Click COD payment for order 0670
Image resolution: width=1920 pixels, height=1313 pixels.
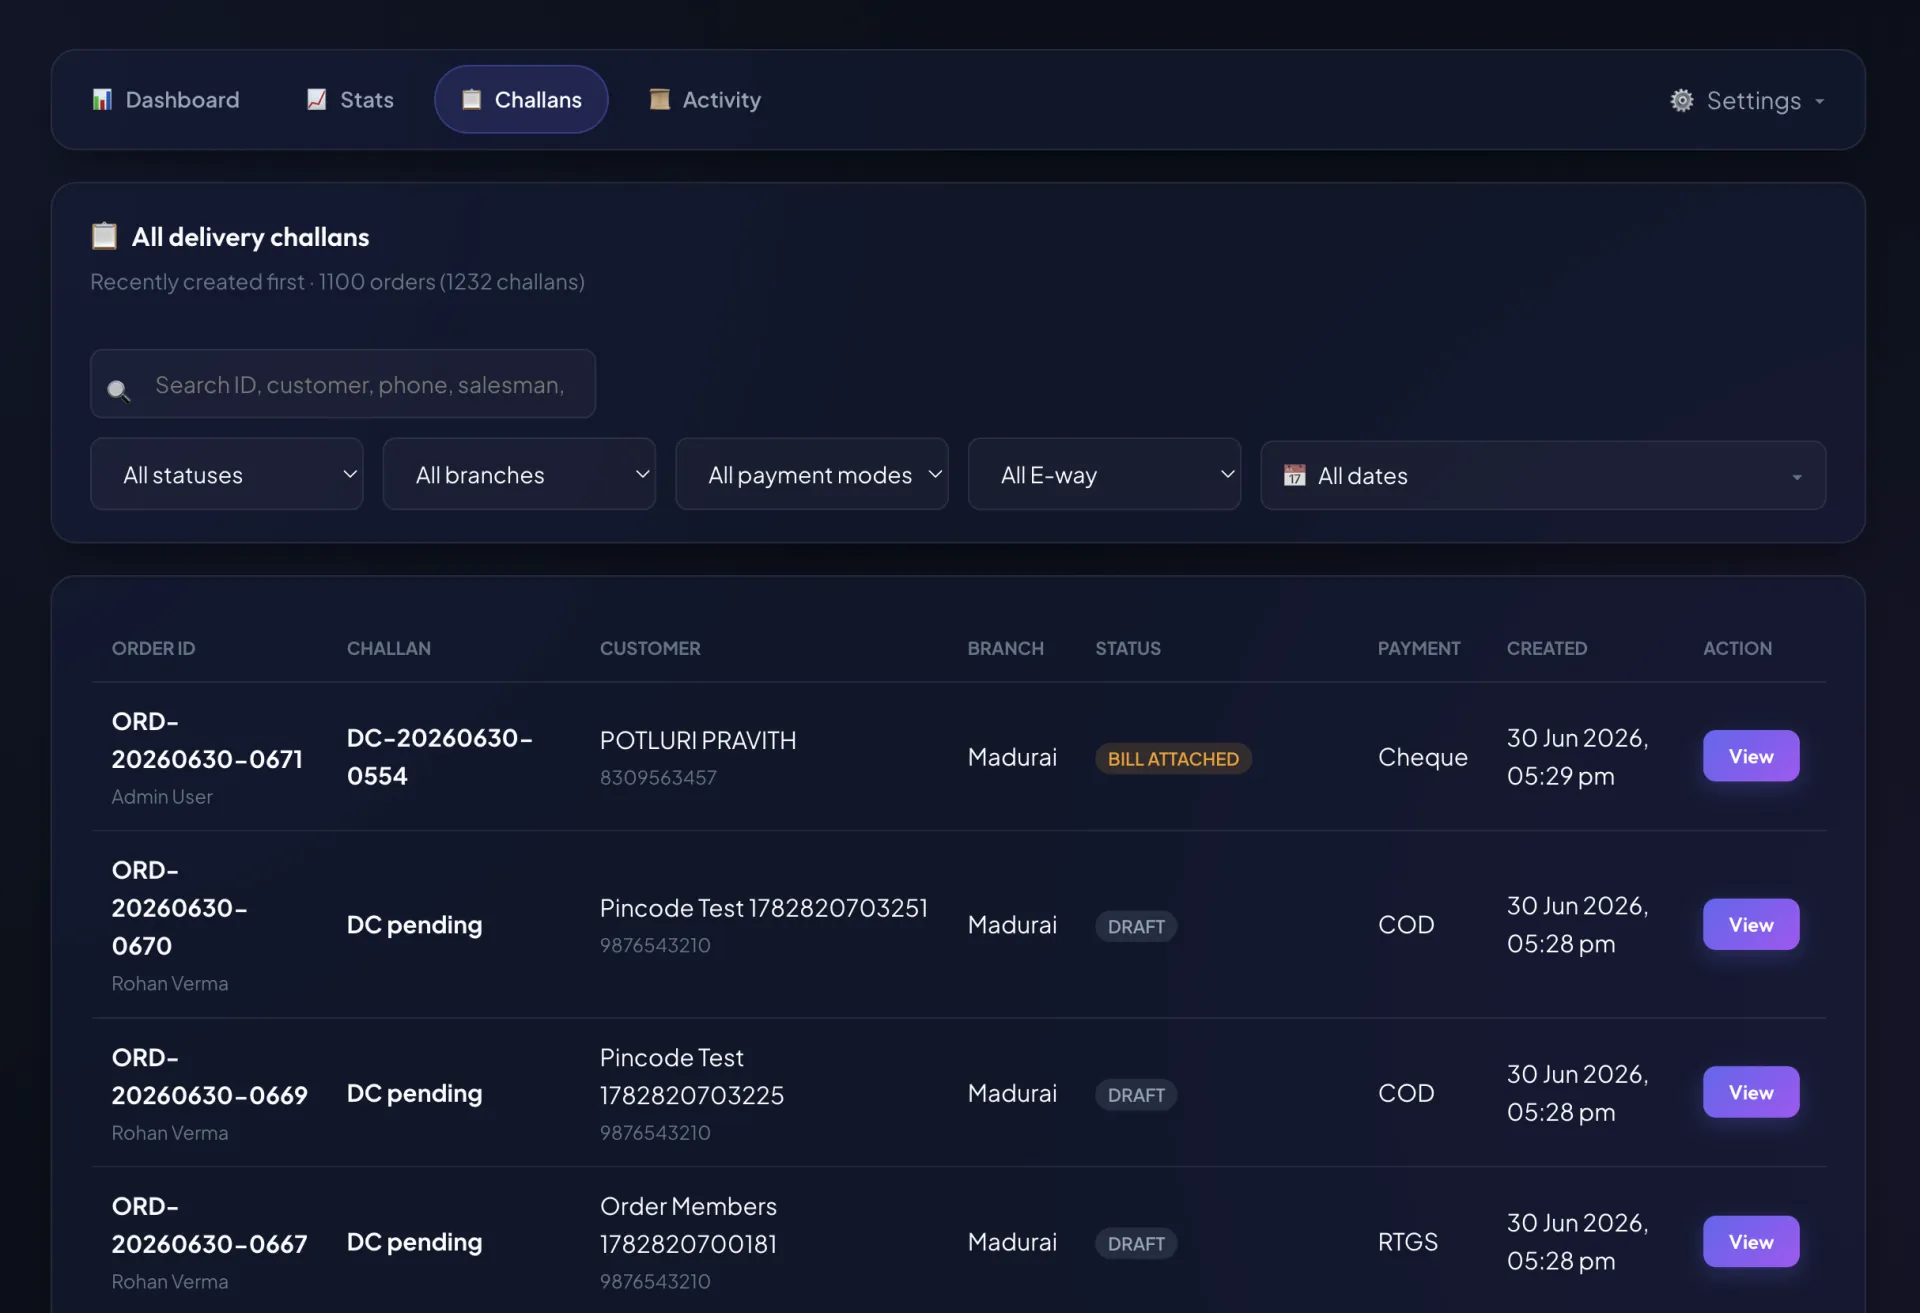[x=1406, y=924]
